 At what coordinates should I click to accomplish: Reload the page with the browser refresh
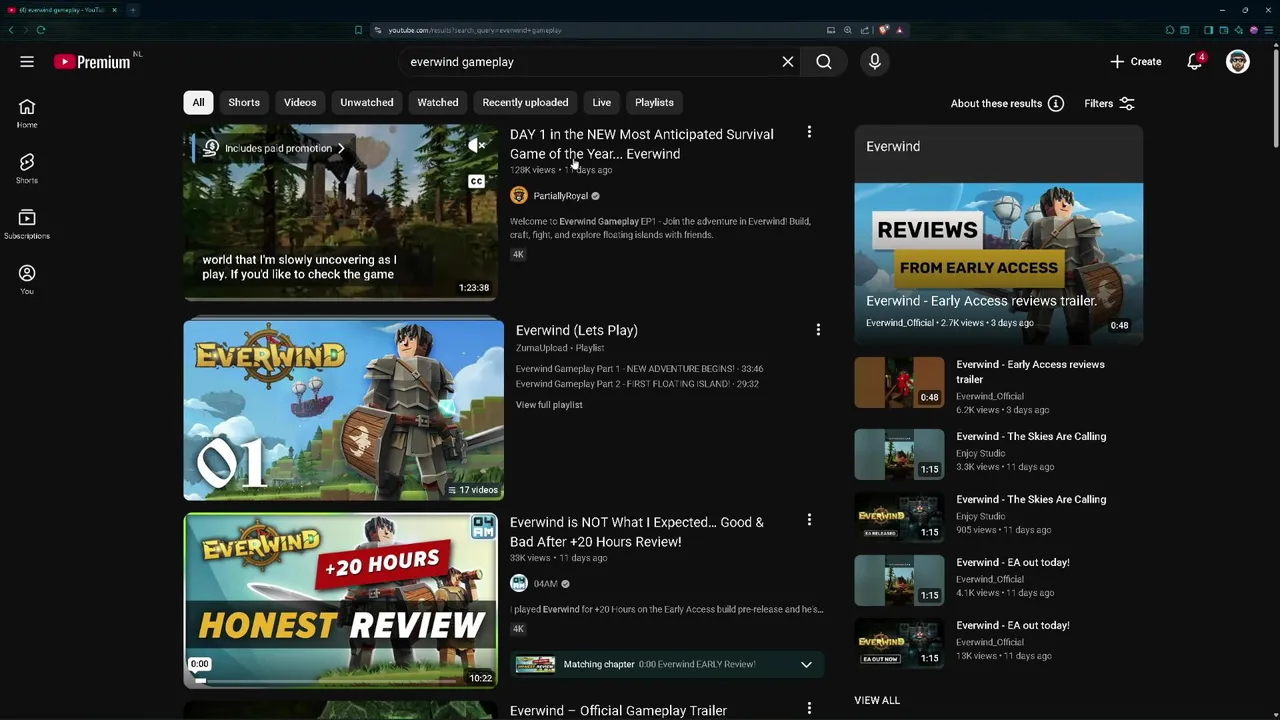point(41,30)
